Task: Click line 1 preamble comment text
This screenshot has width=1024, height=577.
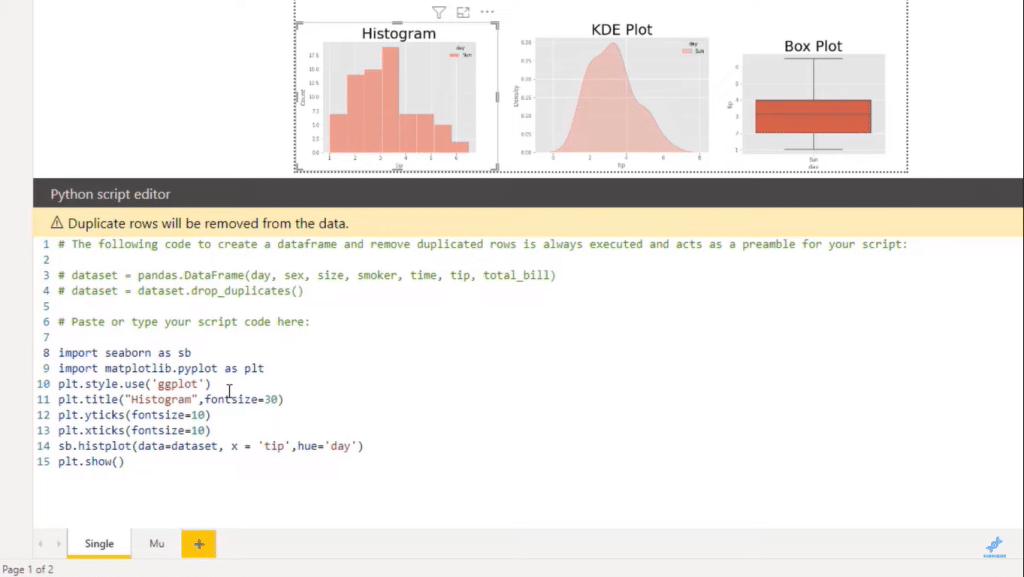Action: pos(483,244)
